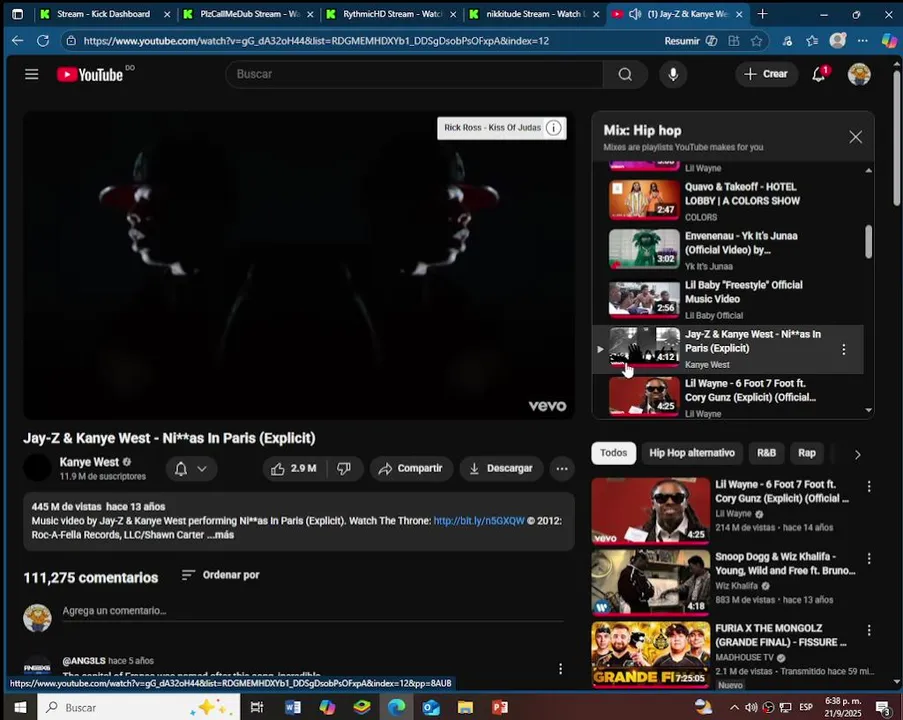Open the Rick Ross card info icon

click(x=553, y=128)
